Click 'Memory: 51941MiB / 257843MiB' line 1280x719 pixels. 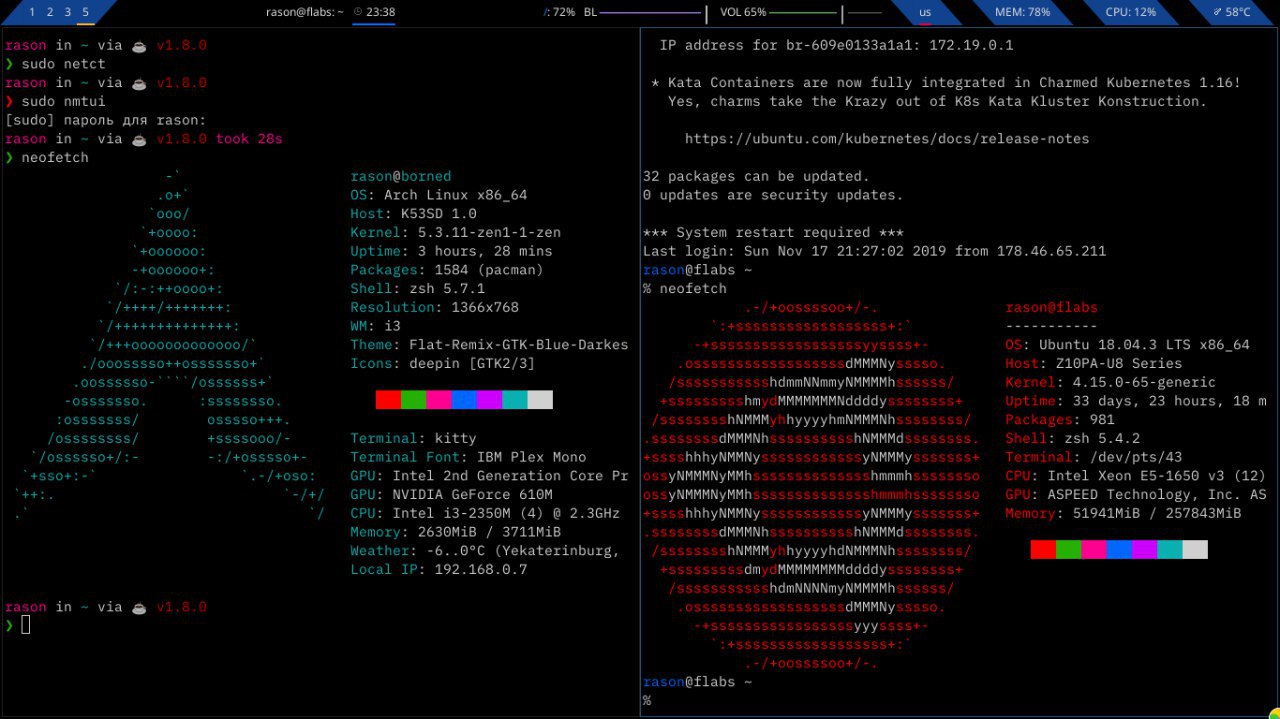pos(1123,513)
